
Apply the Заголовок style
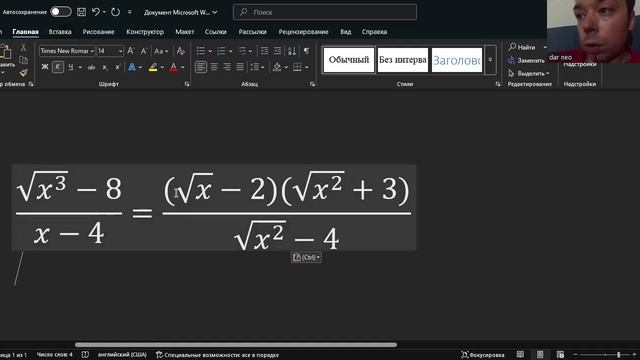[457, 60]
